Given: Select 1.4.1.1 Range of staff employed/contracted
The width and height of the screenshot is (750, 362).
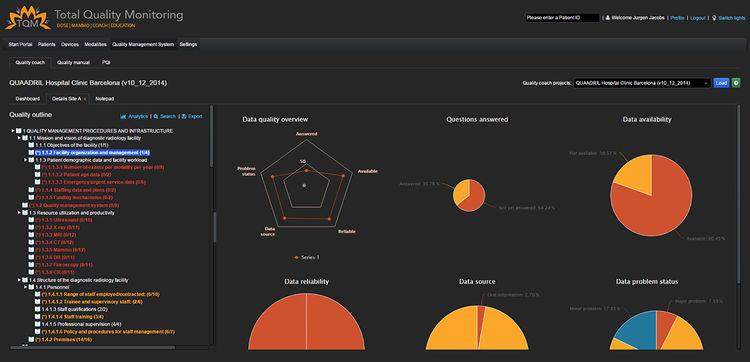Looking at the screenshot, I should pyautogui.click(x=100, y=295).
